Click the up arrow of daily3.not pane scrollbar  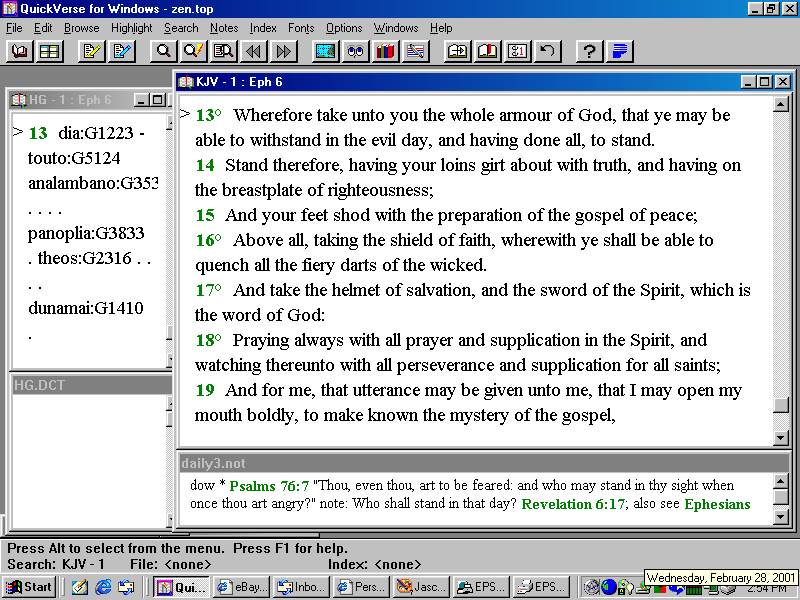point(781,481)
